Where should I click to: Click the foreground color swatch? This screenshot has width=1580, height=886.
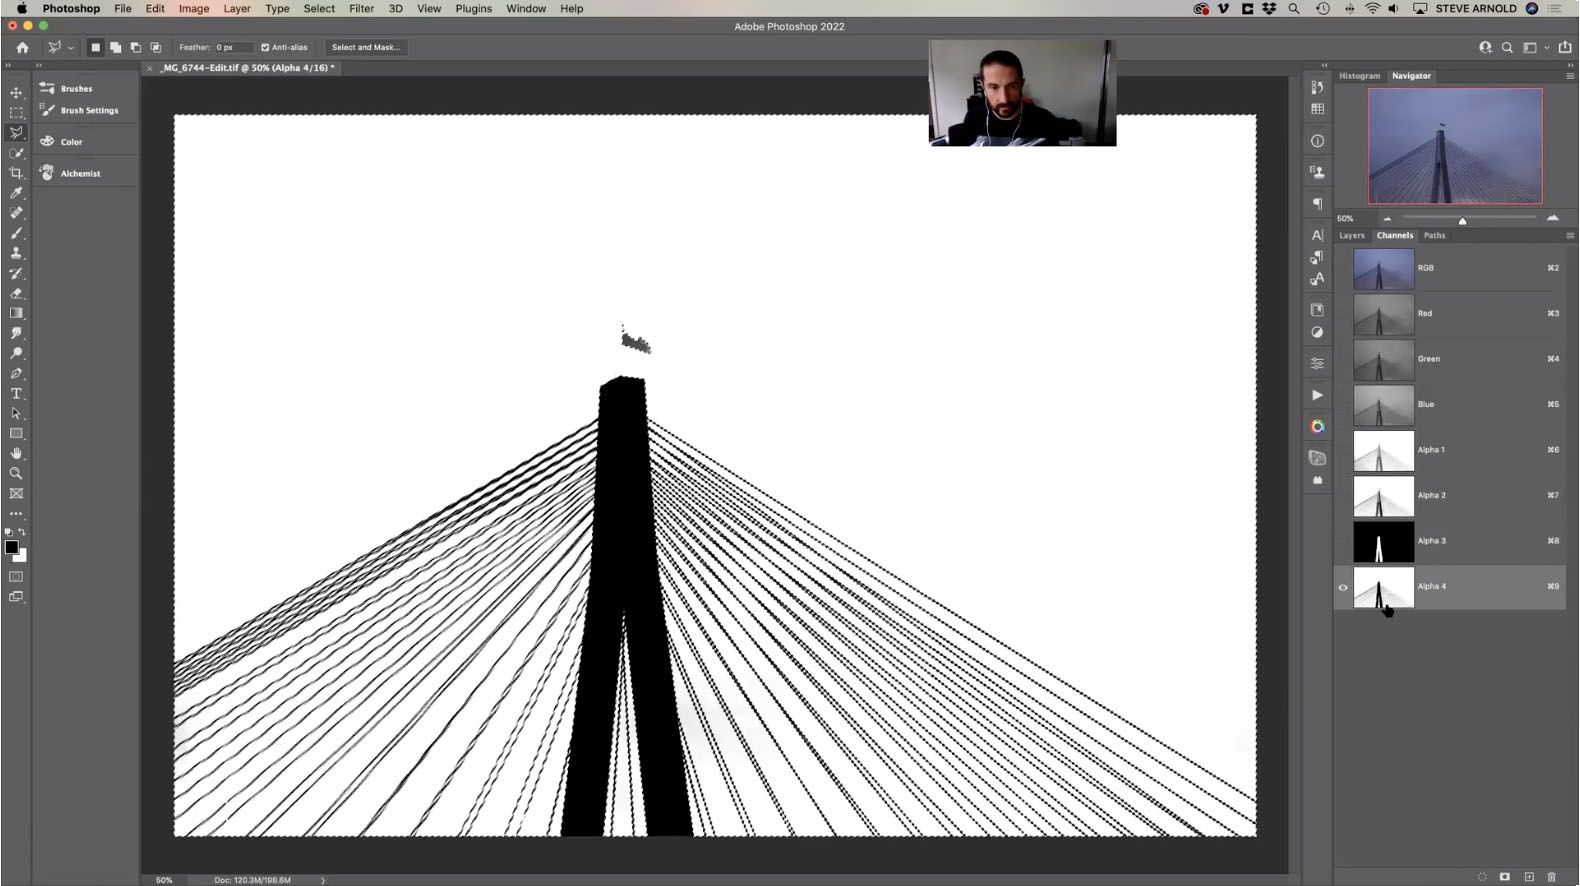tap(12, 547)
